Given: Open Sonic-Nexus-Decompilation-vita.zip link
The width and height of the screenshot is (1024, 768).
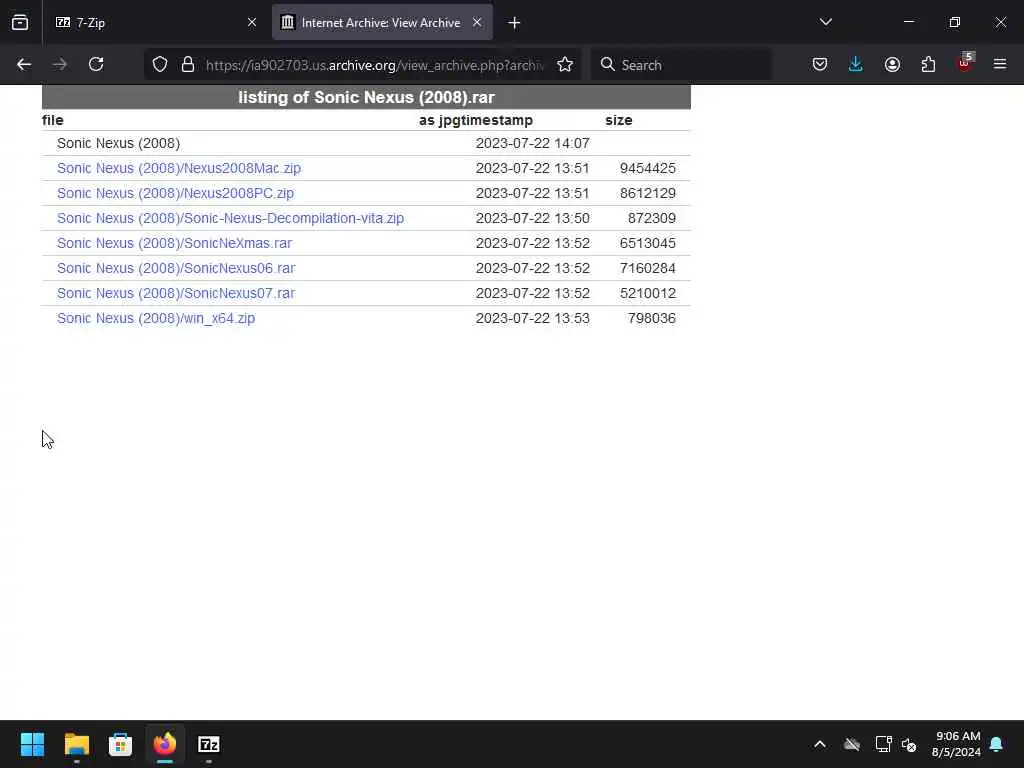Looking at the screenshot, I should click(230, 218).
